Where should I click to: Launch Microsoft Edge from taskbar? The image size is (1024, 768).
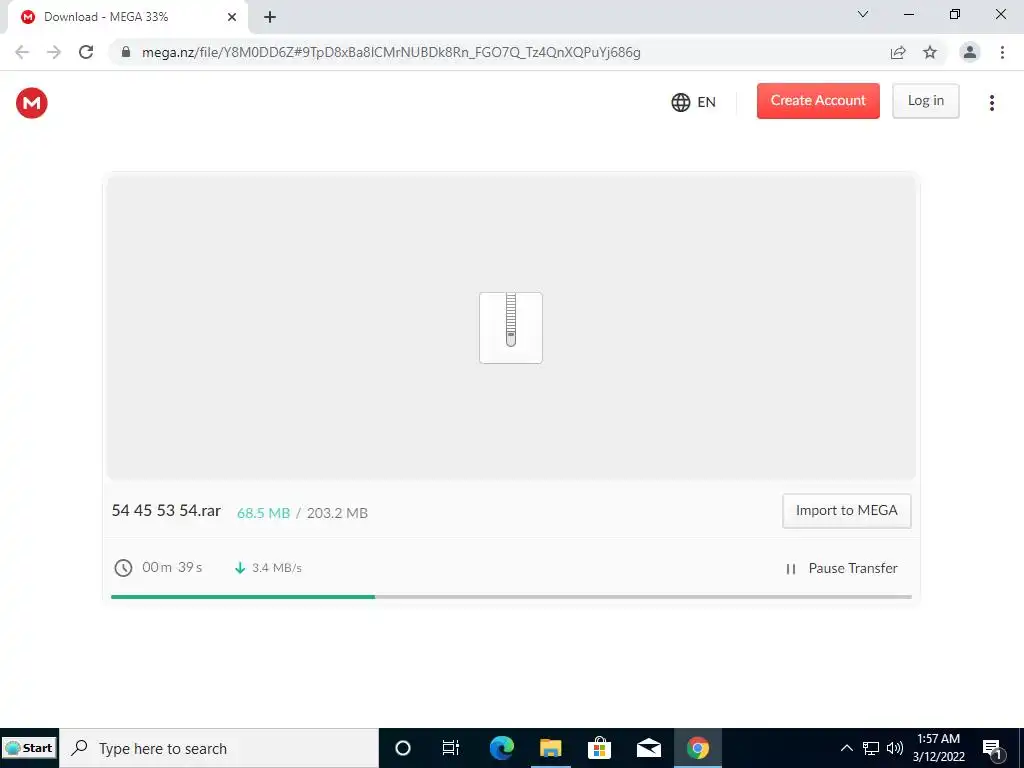502,748
